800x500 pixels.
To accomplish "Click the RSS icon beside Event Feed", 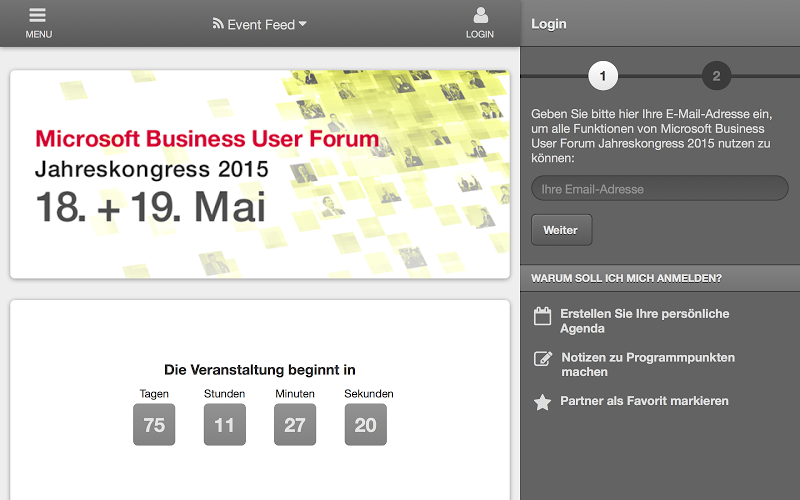I will tap(218, 23).
